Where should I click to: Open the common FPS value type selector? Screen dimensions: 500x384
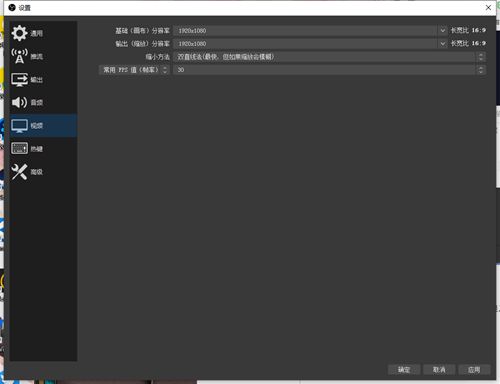click(134, 70)
